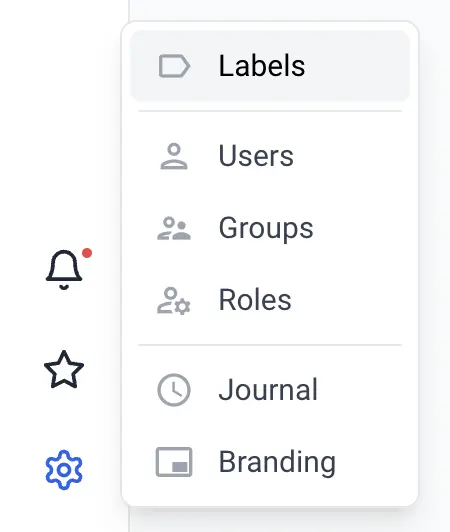450x532 pixels.
Task: Go to the Groups menu entry
Action: 266,228
